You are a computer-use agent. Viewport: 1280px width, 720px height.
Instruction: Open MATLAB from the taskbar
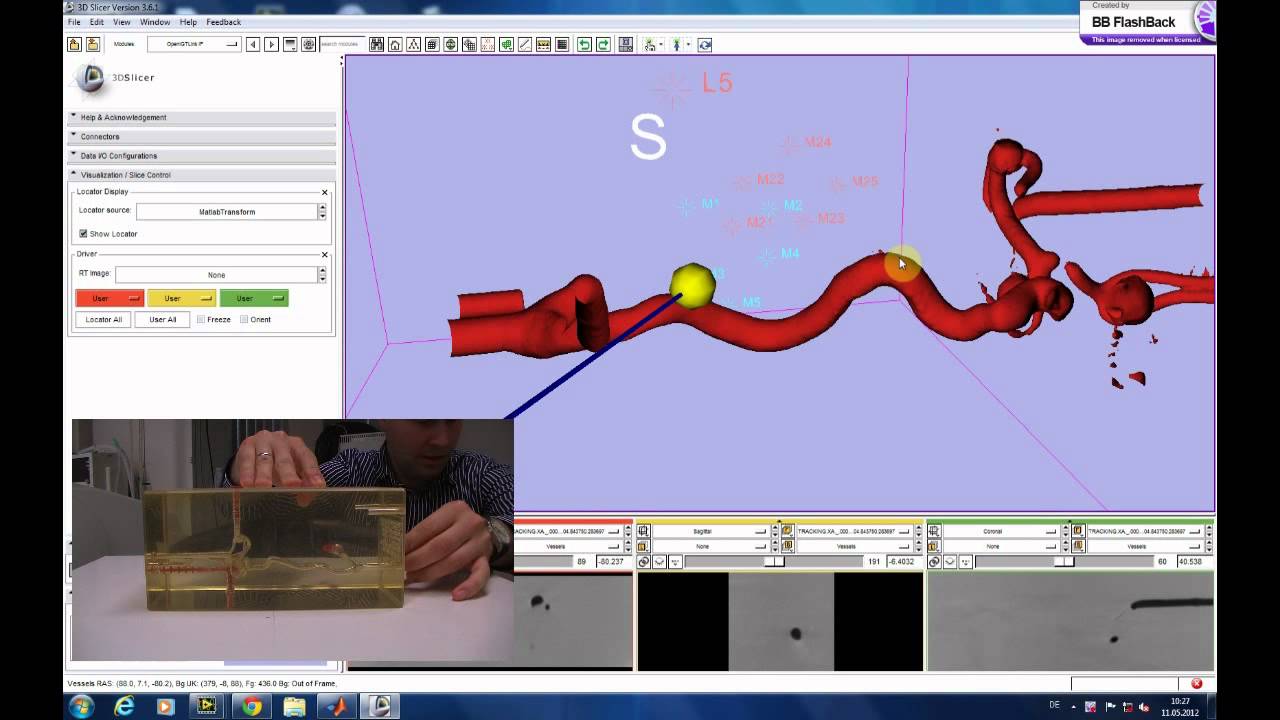pos(337,706)
